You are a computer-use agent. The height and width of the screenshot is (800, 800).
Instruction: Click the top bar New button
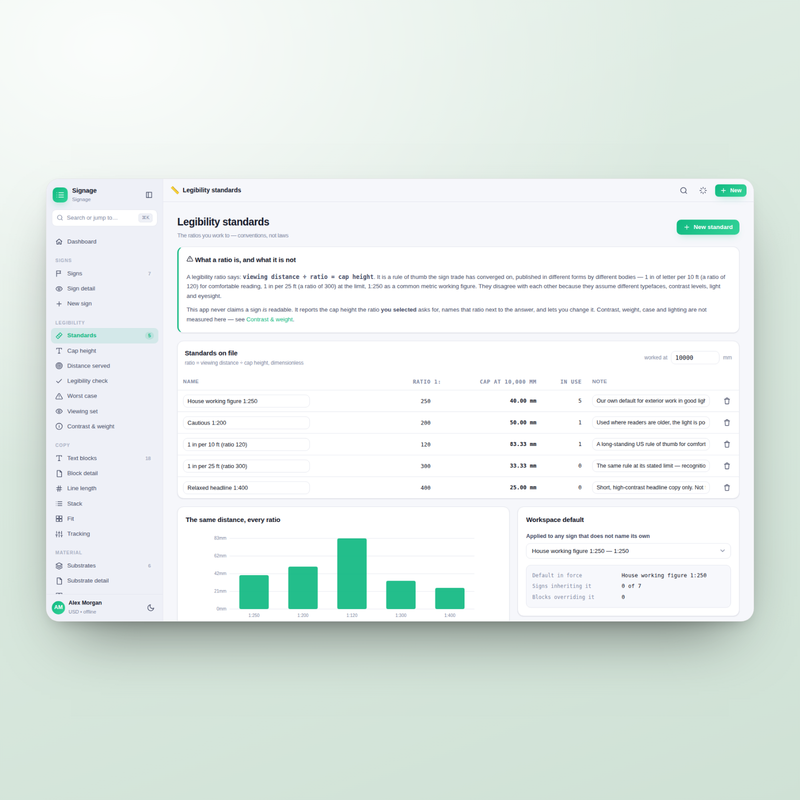(731, 190)
